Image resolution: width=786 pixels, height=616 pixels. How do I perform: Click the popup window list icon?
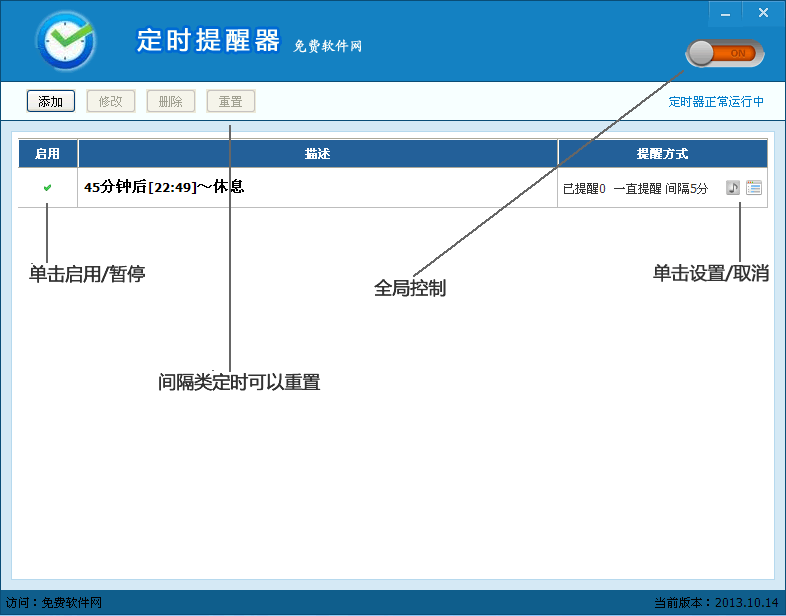click(x=754, y=187)
